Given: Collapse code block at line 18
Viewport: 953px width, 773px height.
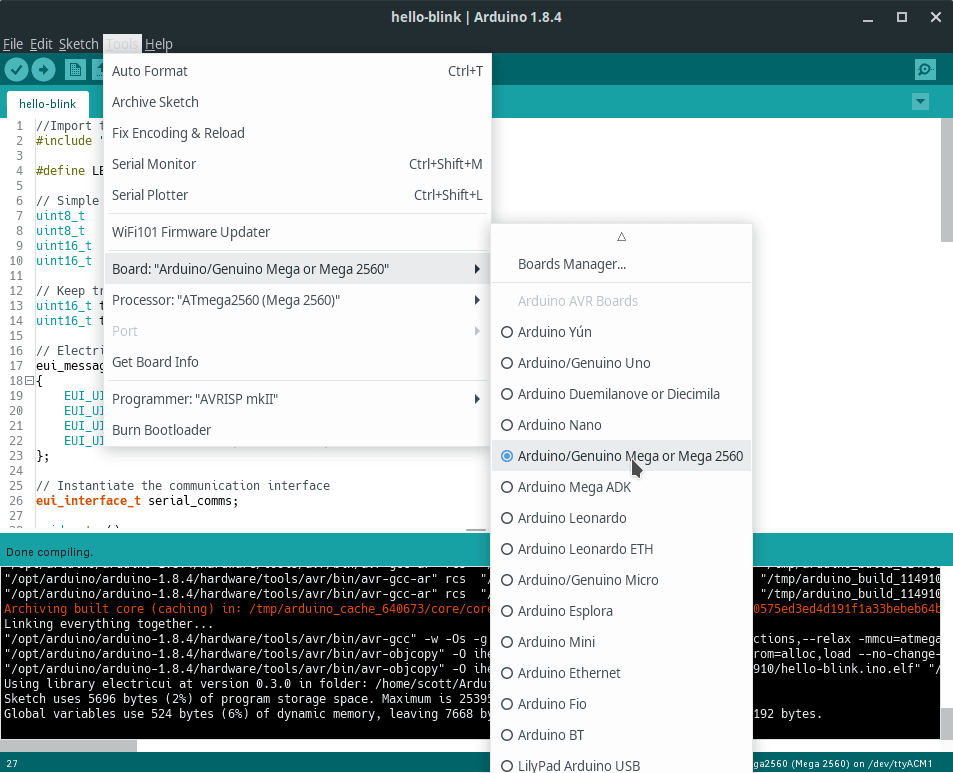Looking at the screenshot, I should pos(28,381).
